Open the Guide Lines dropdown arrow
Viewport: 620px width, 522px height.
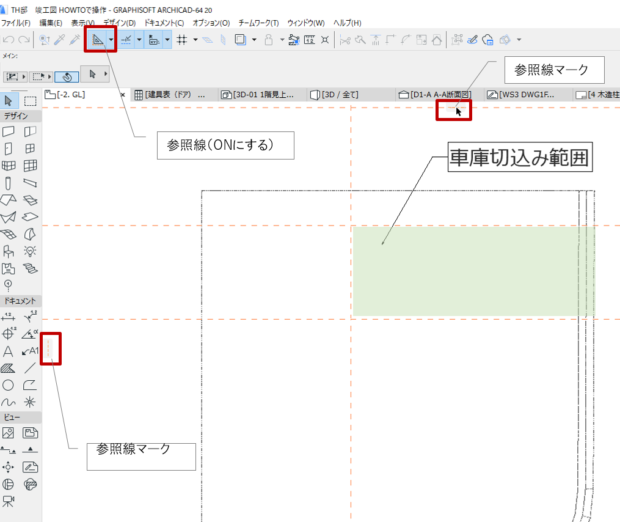coord(111,40)
